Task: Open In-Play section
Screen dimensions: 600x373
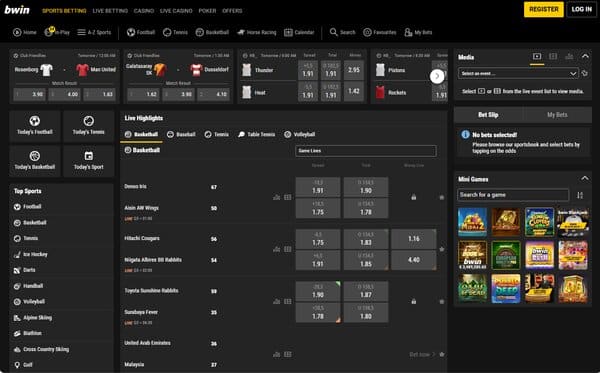Action: [57, 32]
